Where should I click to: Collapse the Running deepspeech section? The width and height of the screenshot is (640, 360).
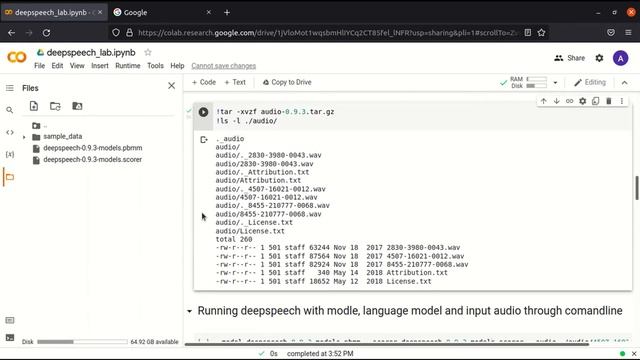(x=189, y=311)
